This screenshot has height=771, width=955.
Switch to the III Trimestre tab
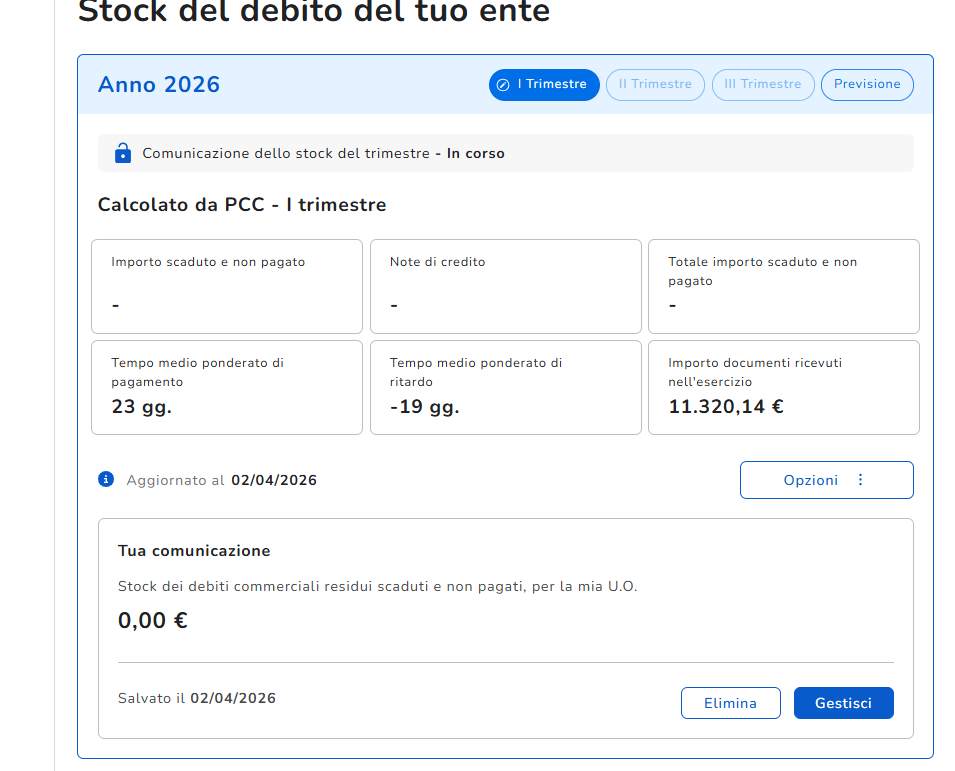763,85
